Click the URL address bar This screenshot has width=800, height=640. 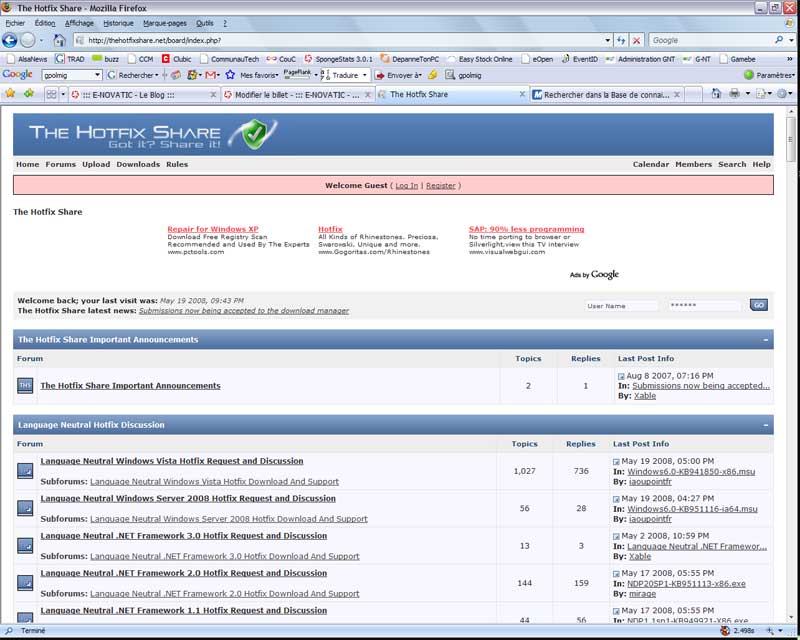[342, 40]
